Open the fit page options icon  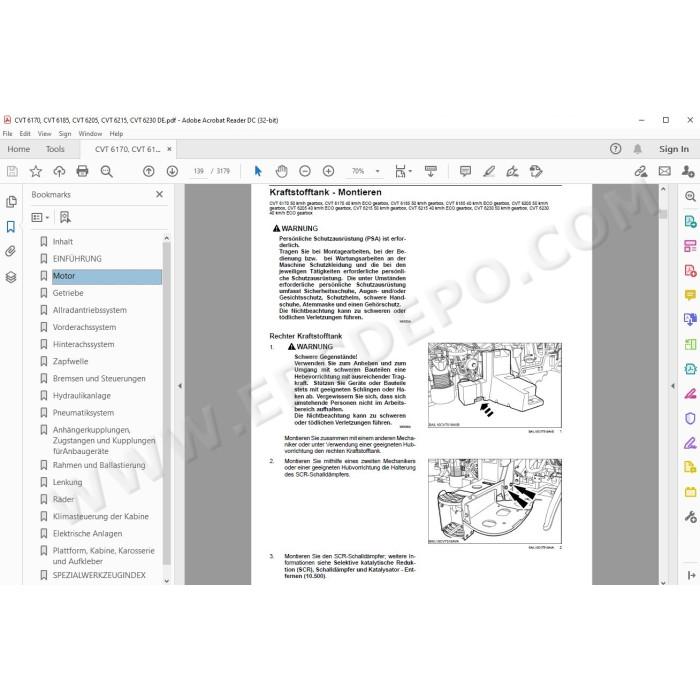[x=403, y=171]
